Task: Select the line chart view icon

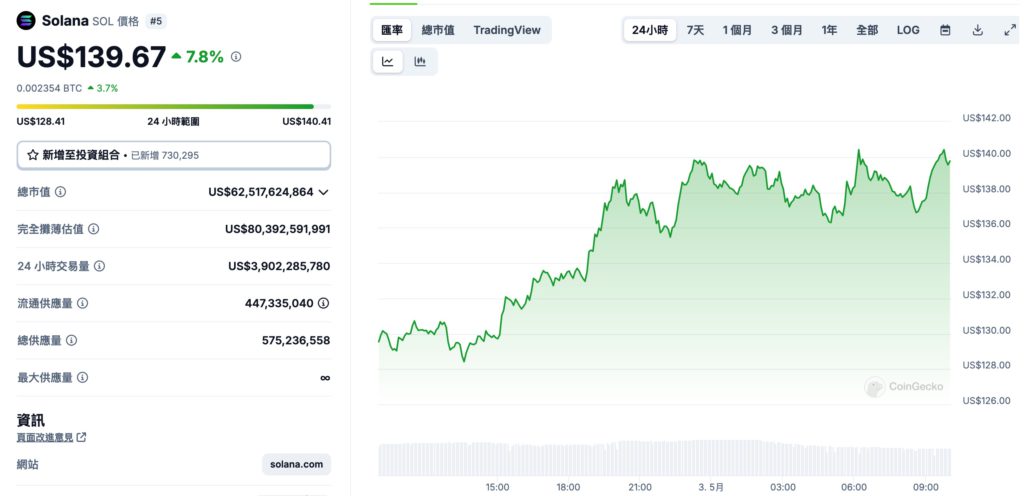Action: pyautogui.click(x=387, y=62)
